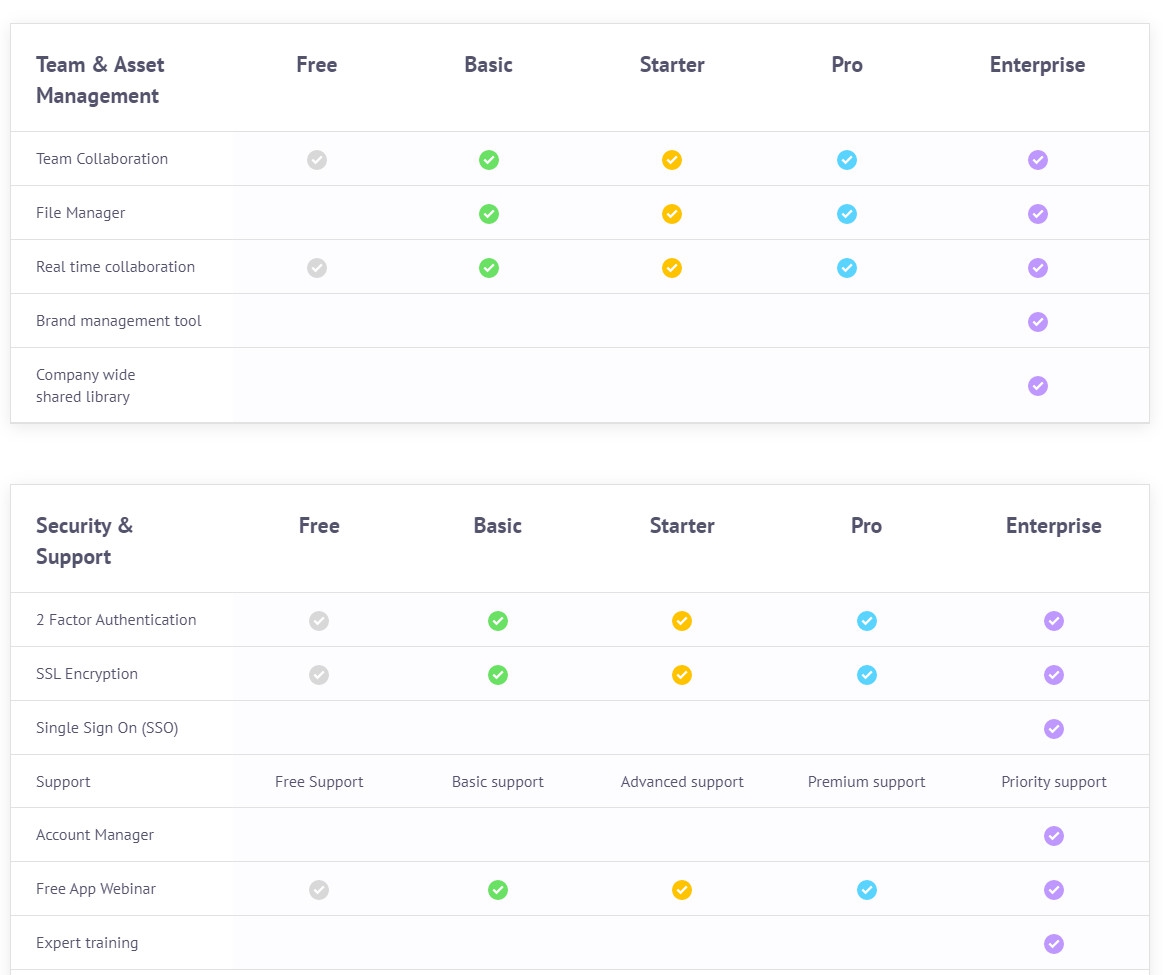
Task: Click Enterprise checkmark for Account Manager
Action: coord(1054,836)
